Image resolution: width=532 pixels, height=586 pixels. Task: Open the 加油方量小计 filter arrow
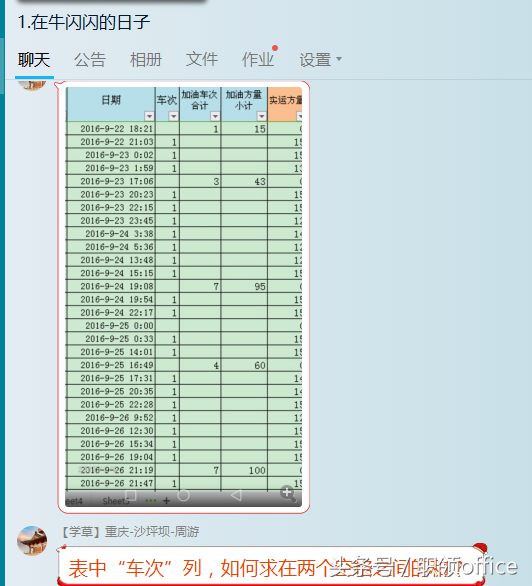[x=262, y=116]
